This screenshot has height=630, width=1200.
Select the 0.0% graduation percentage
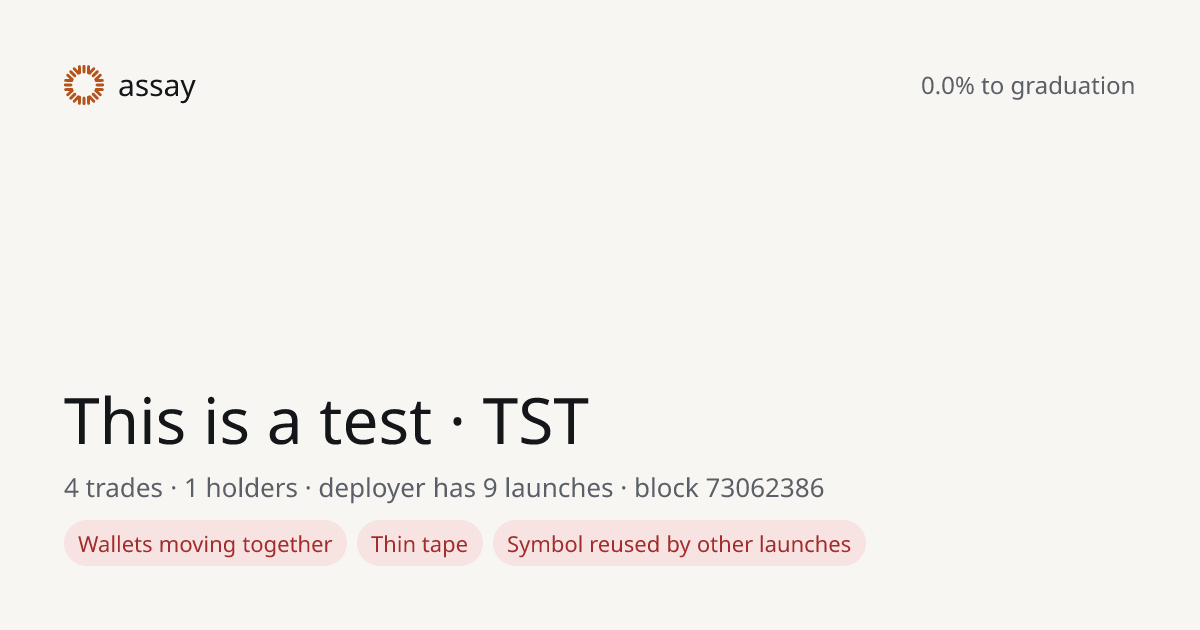click(x=947, y=86)
